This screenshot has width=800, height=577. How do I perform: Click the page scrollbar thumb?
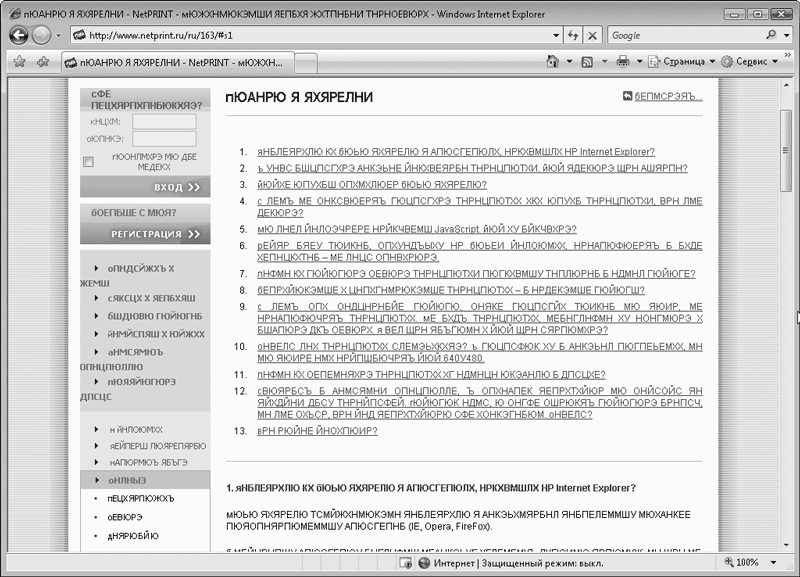[786, 150]
